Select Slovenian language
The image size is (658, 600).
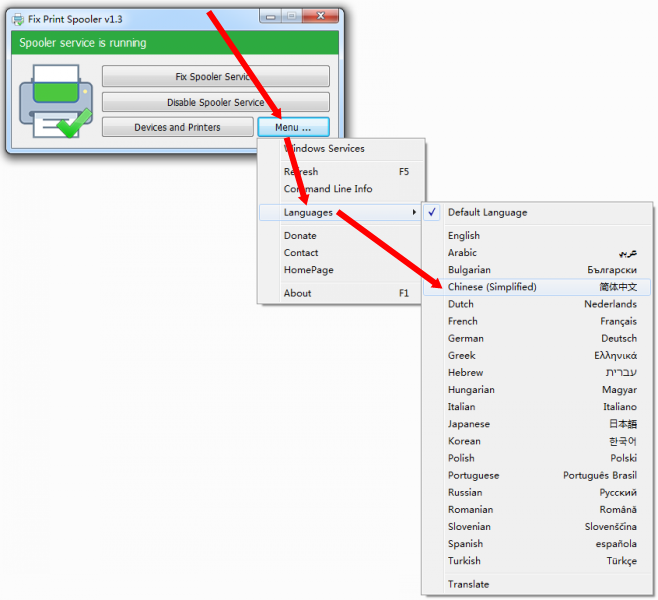point(537,527)
